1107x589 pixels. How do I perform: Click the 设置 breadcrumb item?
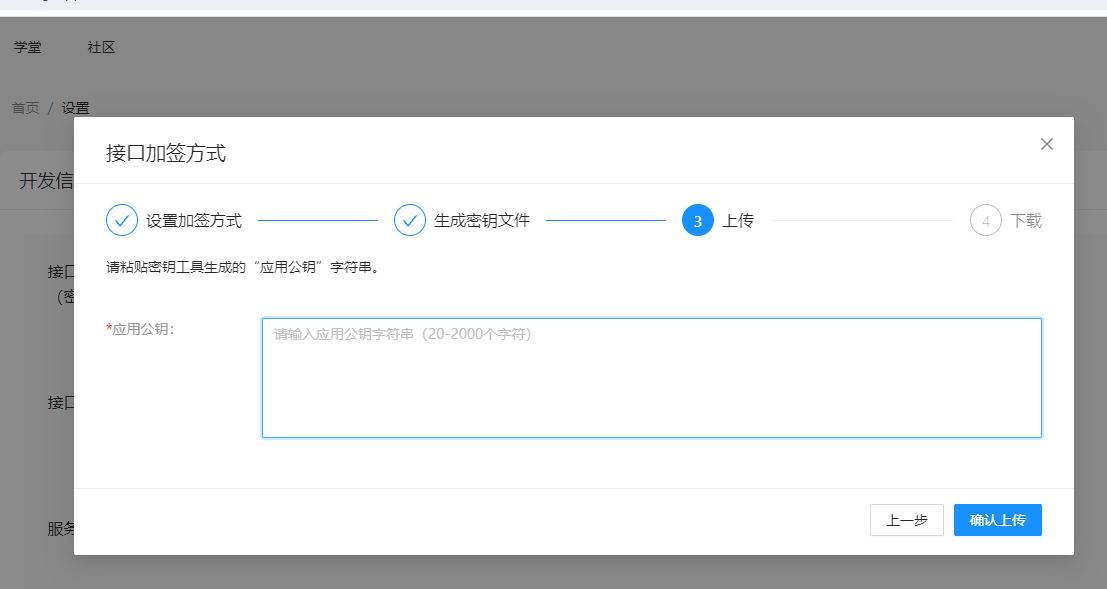[75, 108]
